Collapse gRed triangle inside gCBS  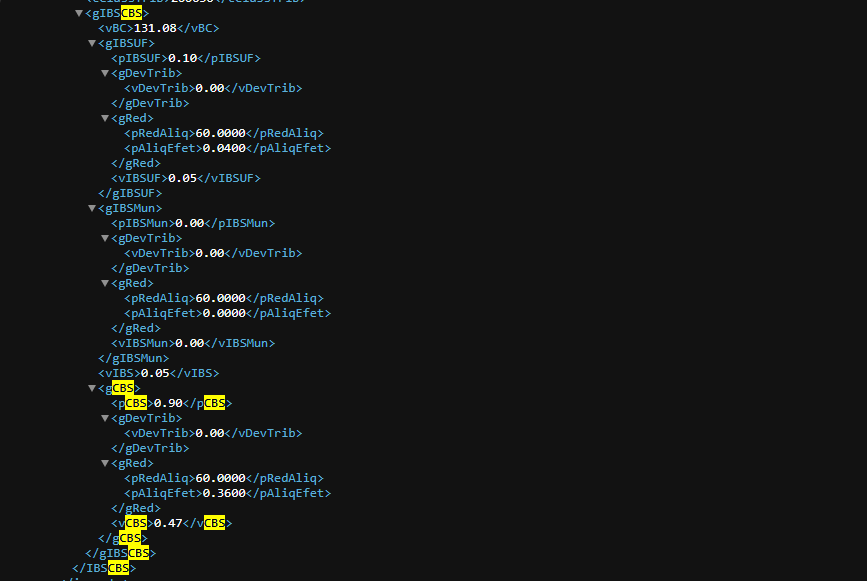pos(105,463)
